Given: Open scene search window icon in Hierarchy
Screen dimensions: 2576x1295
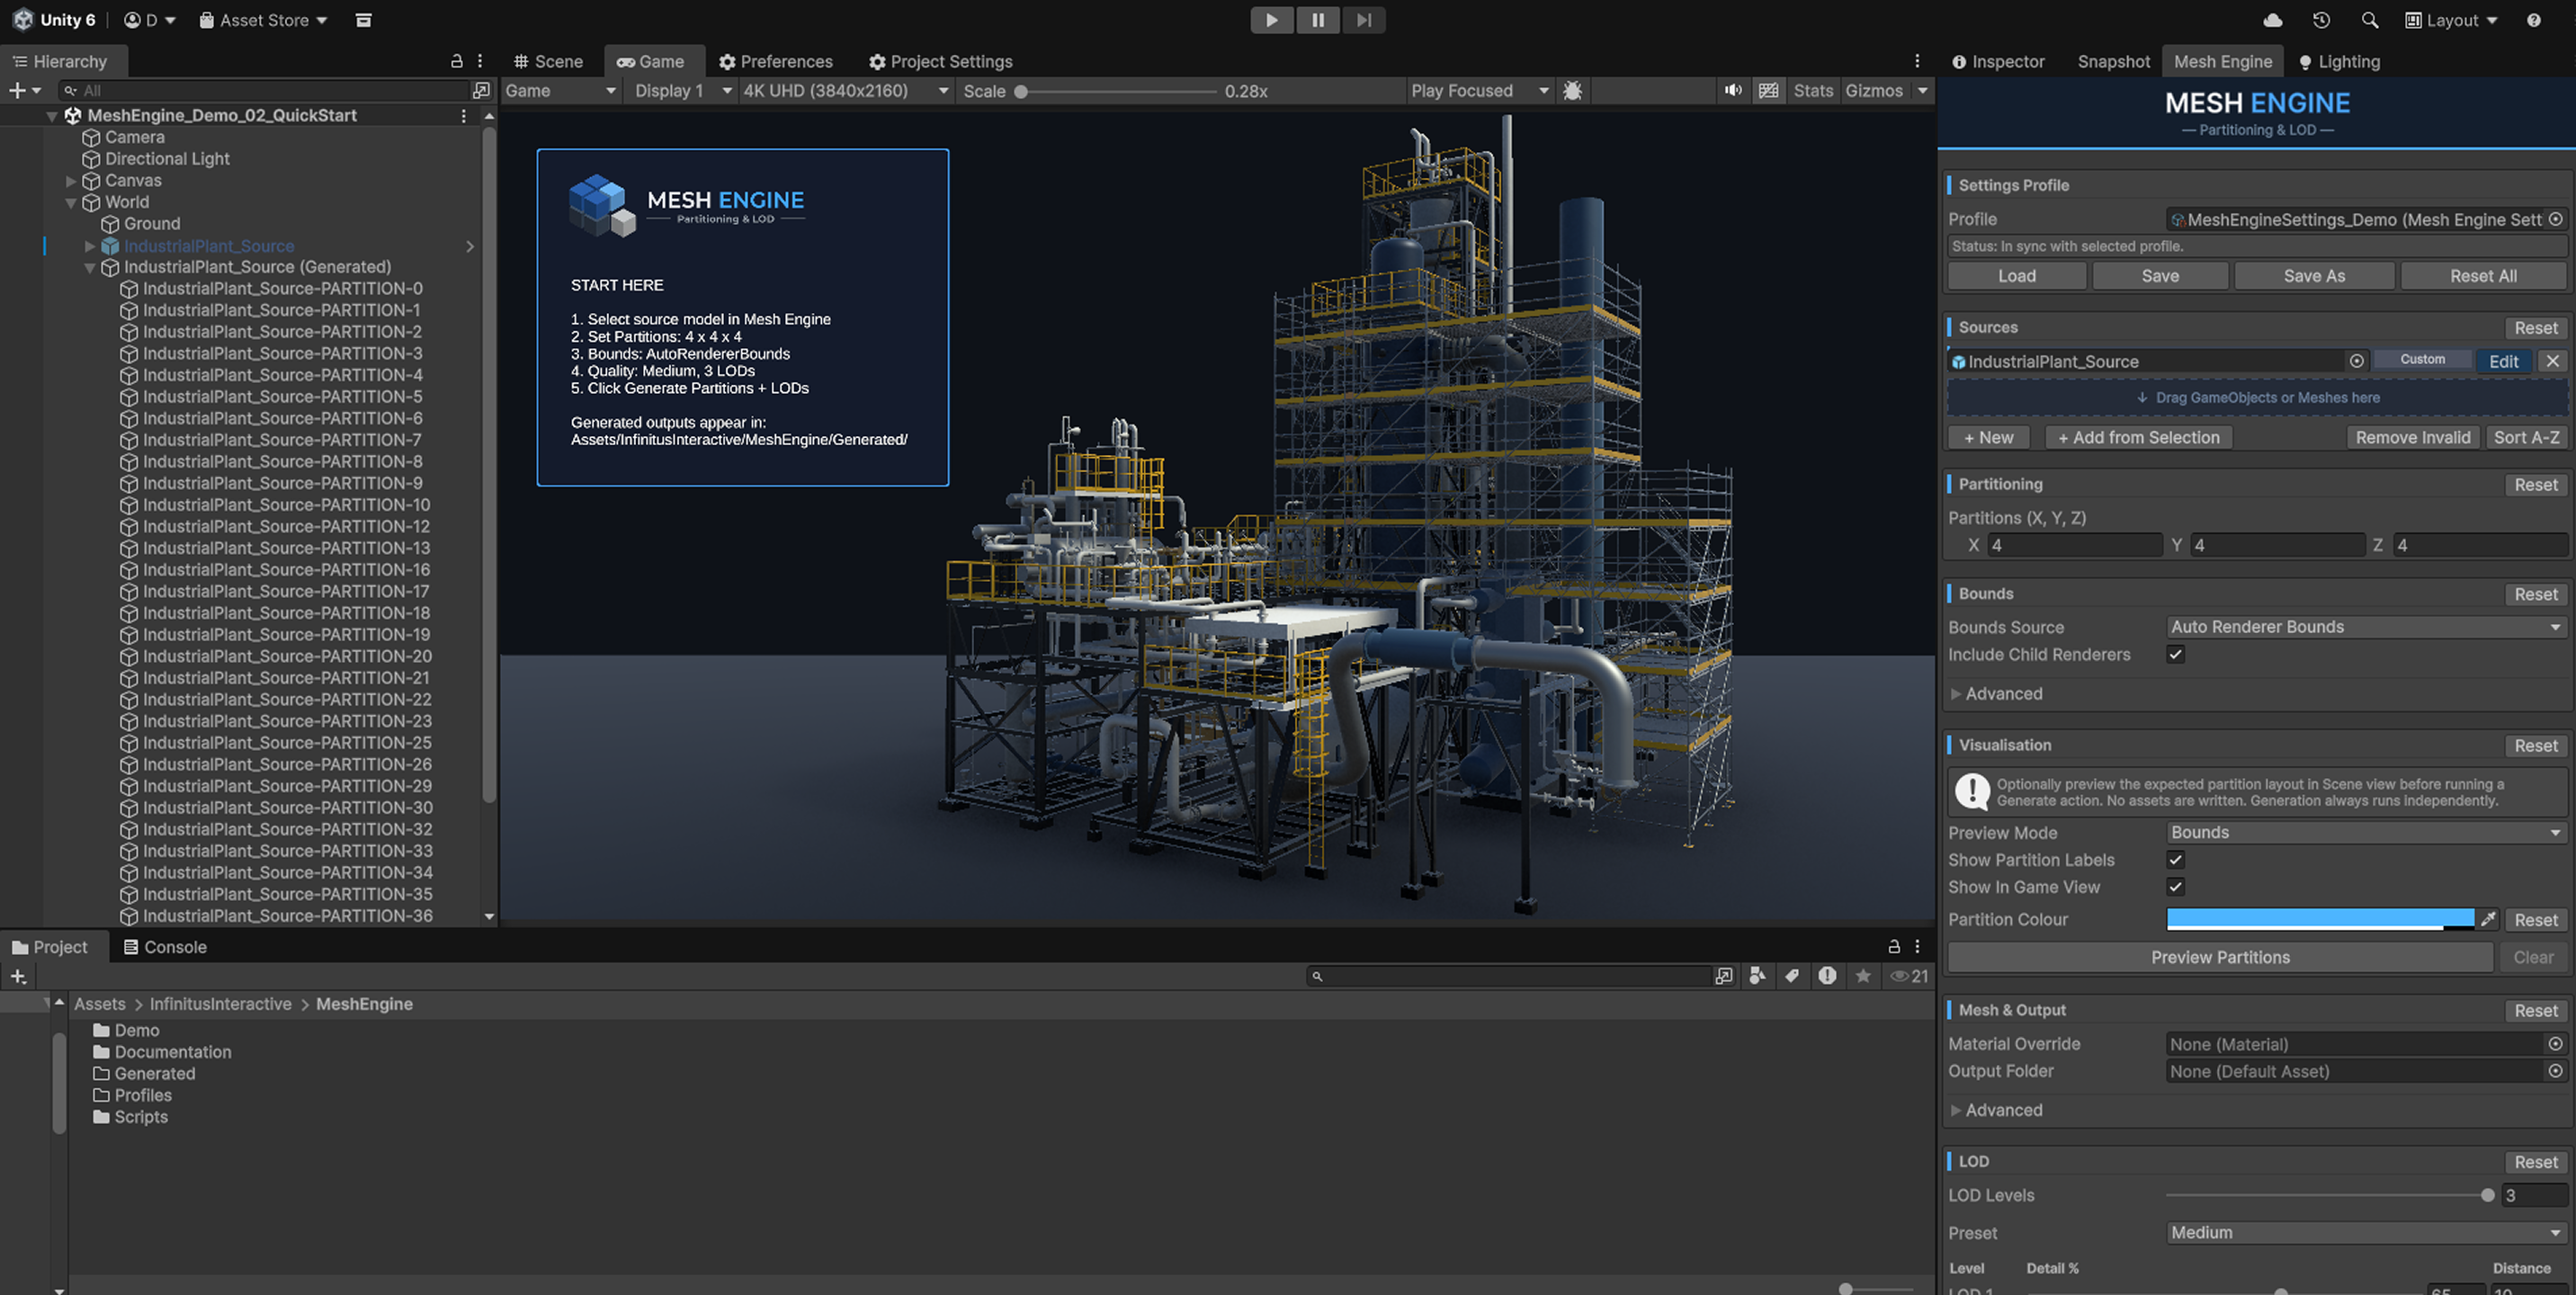Looking at the screenshot, I should click(481, 90).
